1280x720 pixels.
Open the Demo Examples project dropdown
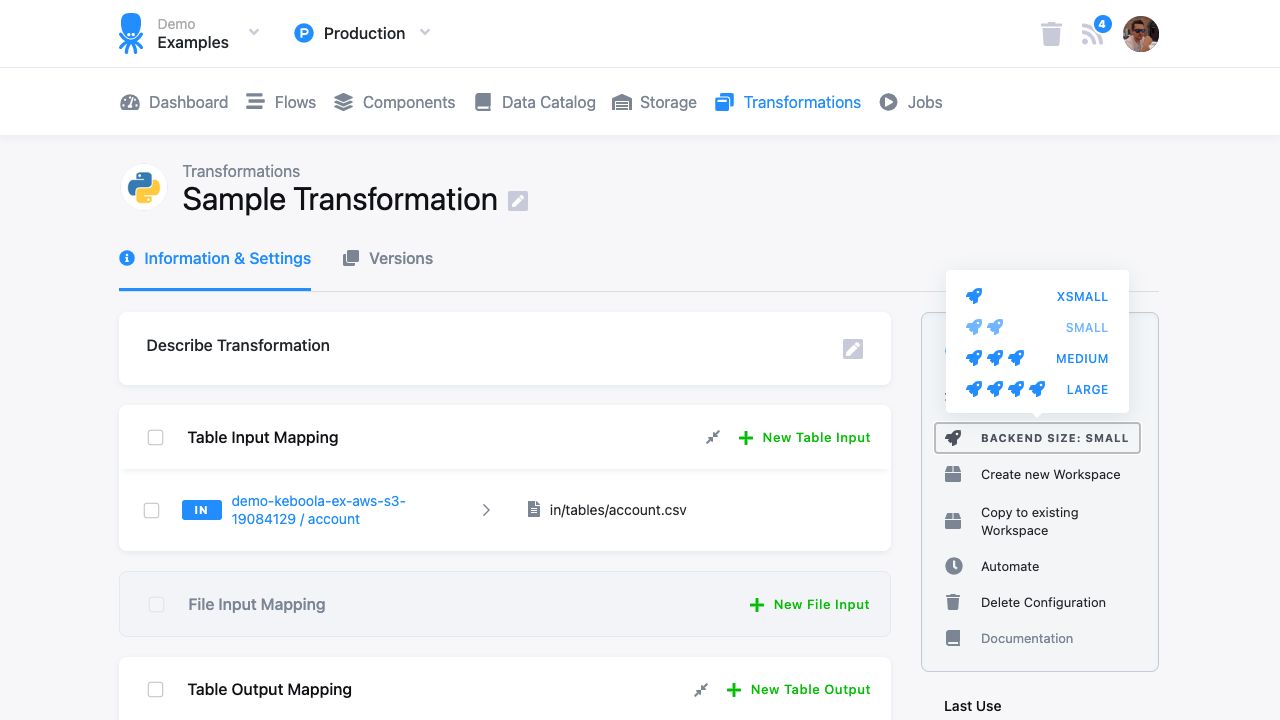point(253,32)
